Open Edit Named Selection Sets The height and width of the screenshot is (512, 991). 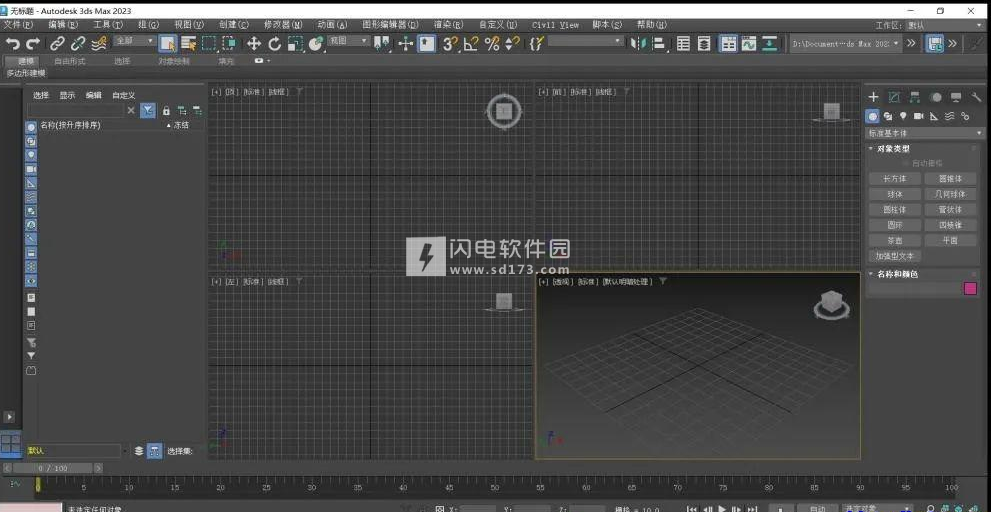tap(536, 43)
